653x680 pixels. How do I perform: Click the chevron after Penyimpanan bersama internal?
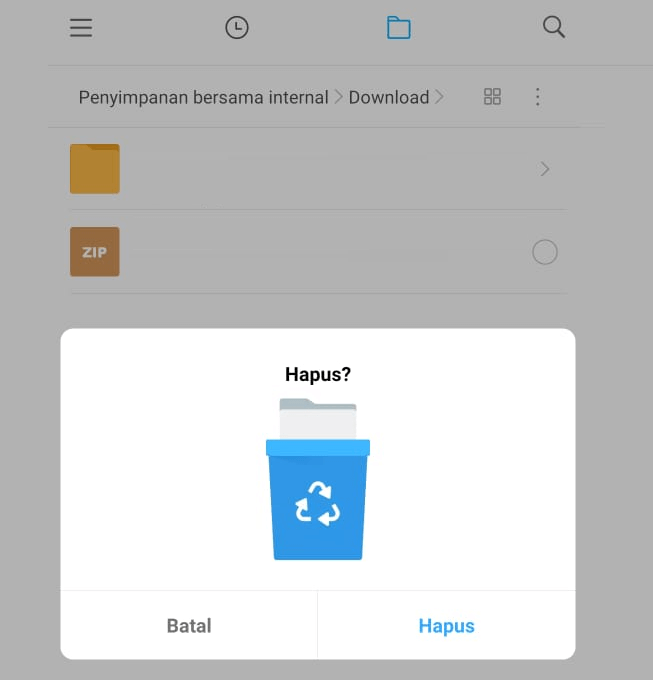(x=339, y=97)
